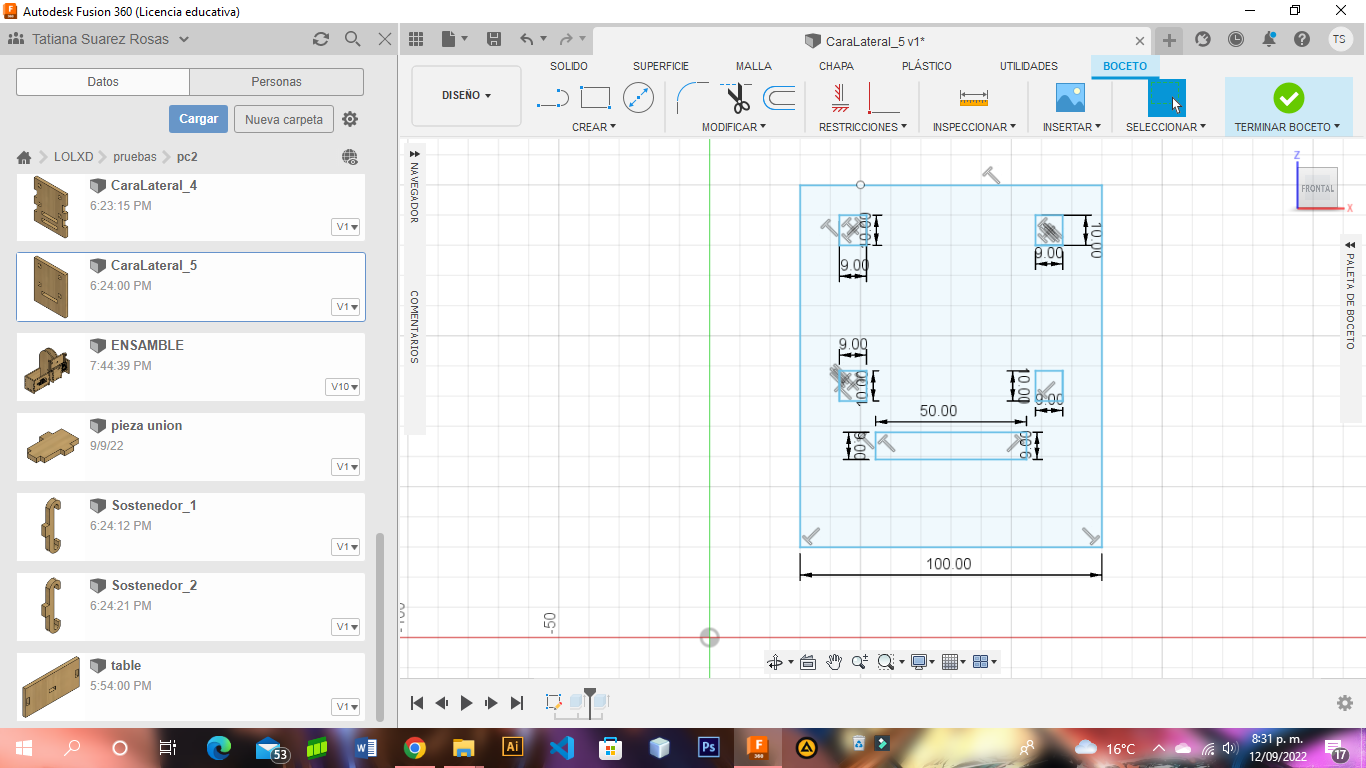Toggle the data panel grid icon
1366x768 pixels.
(x=416, y=39)
